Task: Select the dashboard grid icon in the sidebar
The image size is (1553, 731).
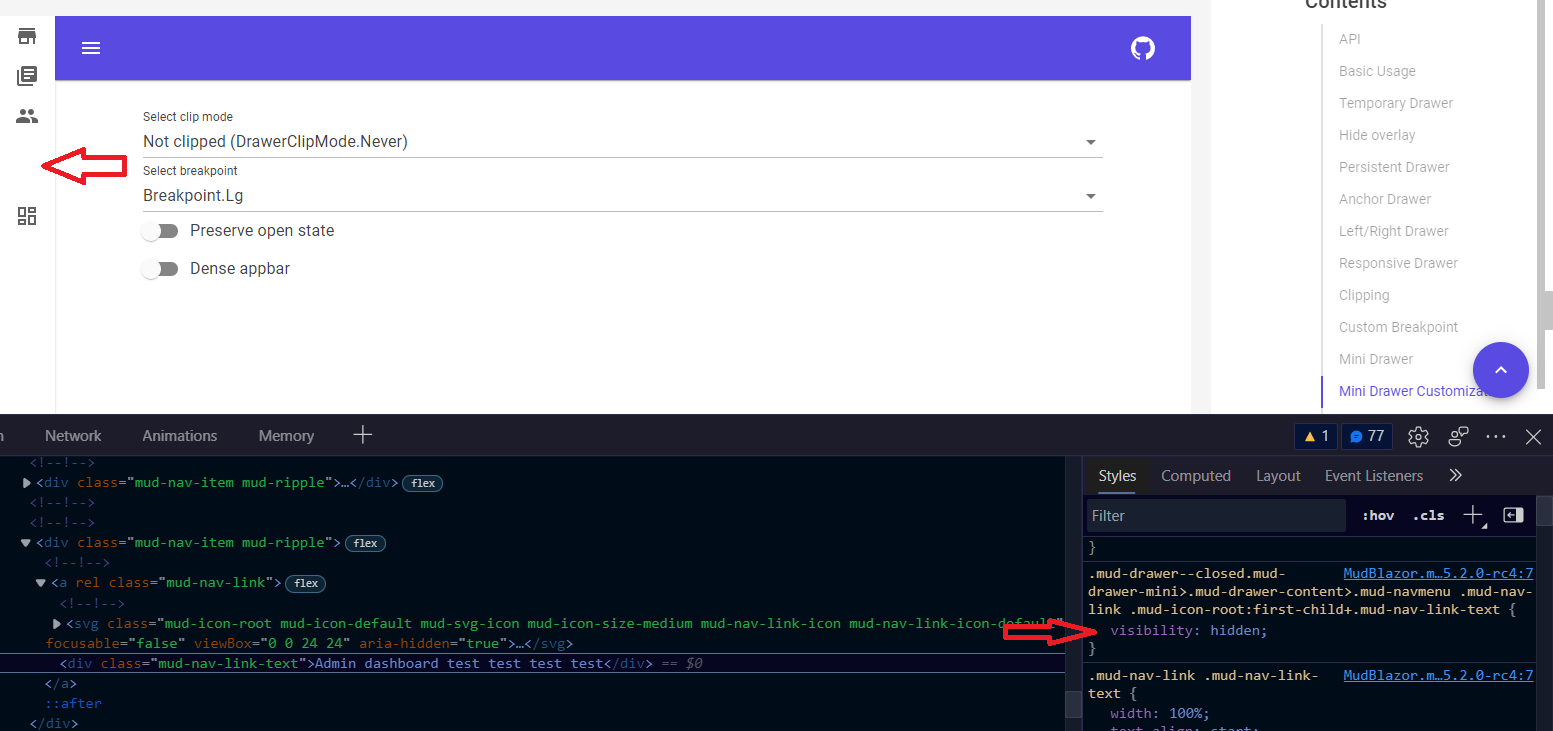Action: 27,215
